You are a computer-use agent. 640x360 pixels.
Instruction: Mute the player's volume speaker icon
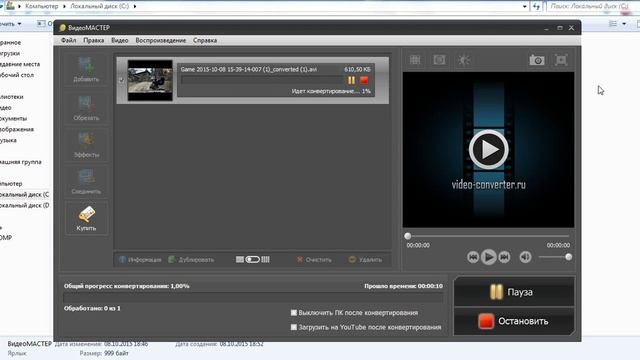[x=525, y=257]
